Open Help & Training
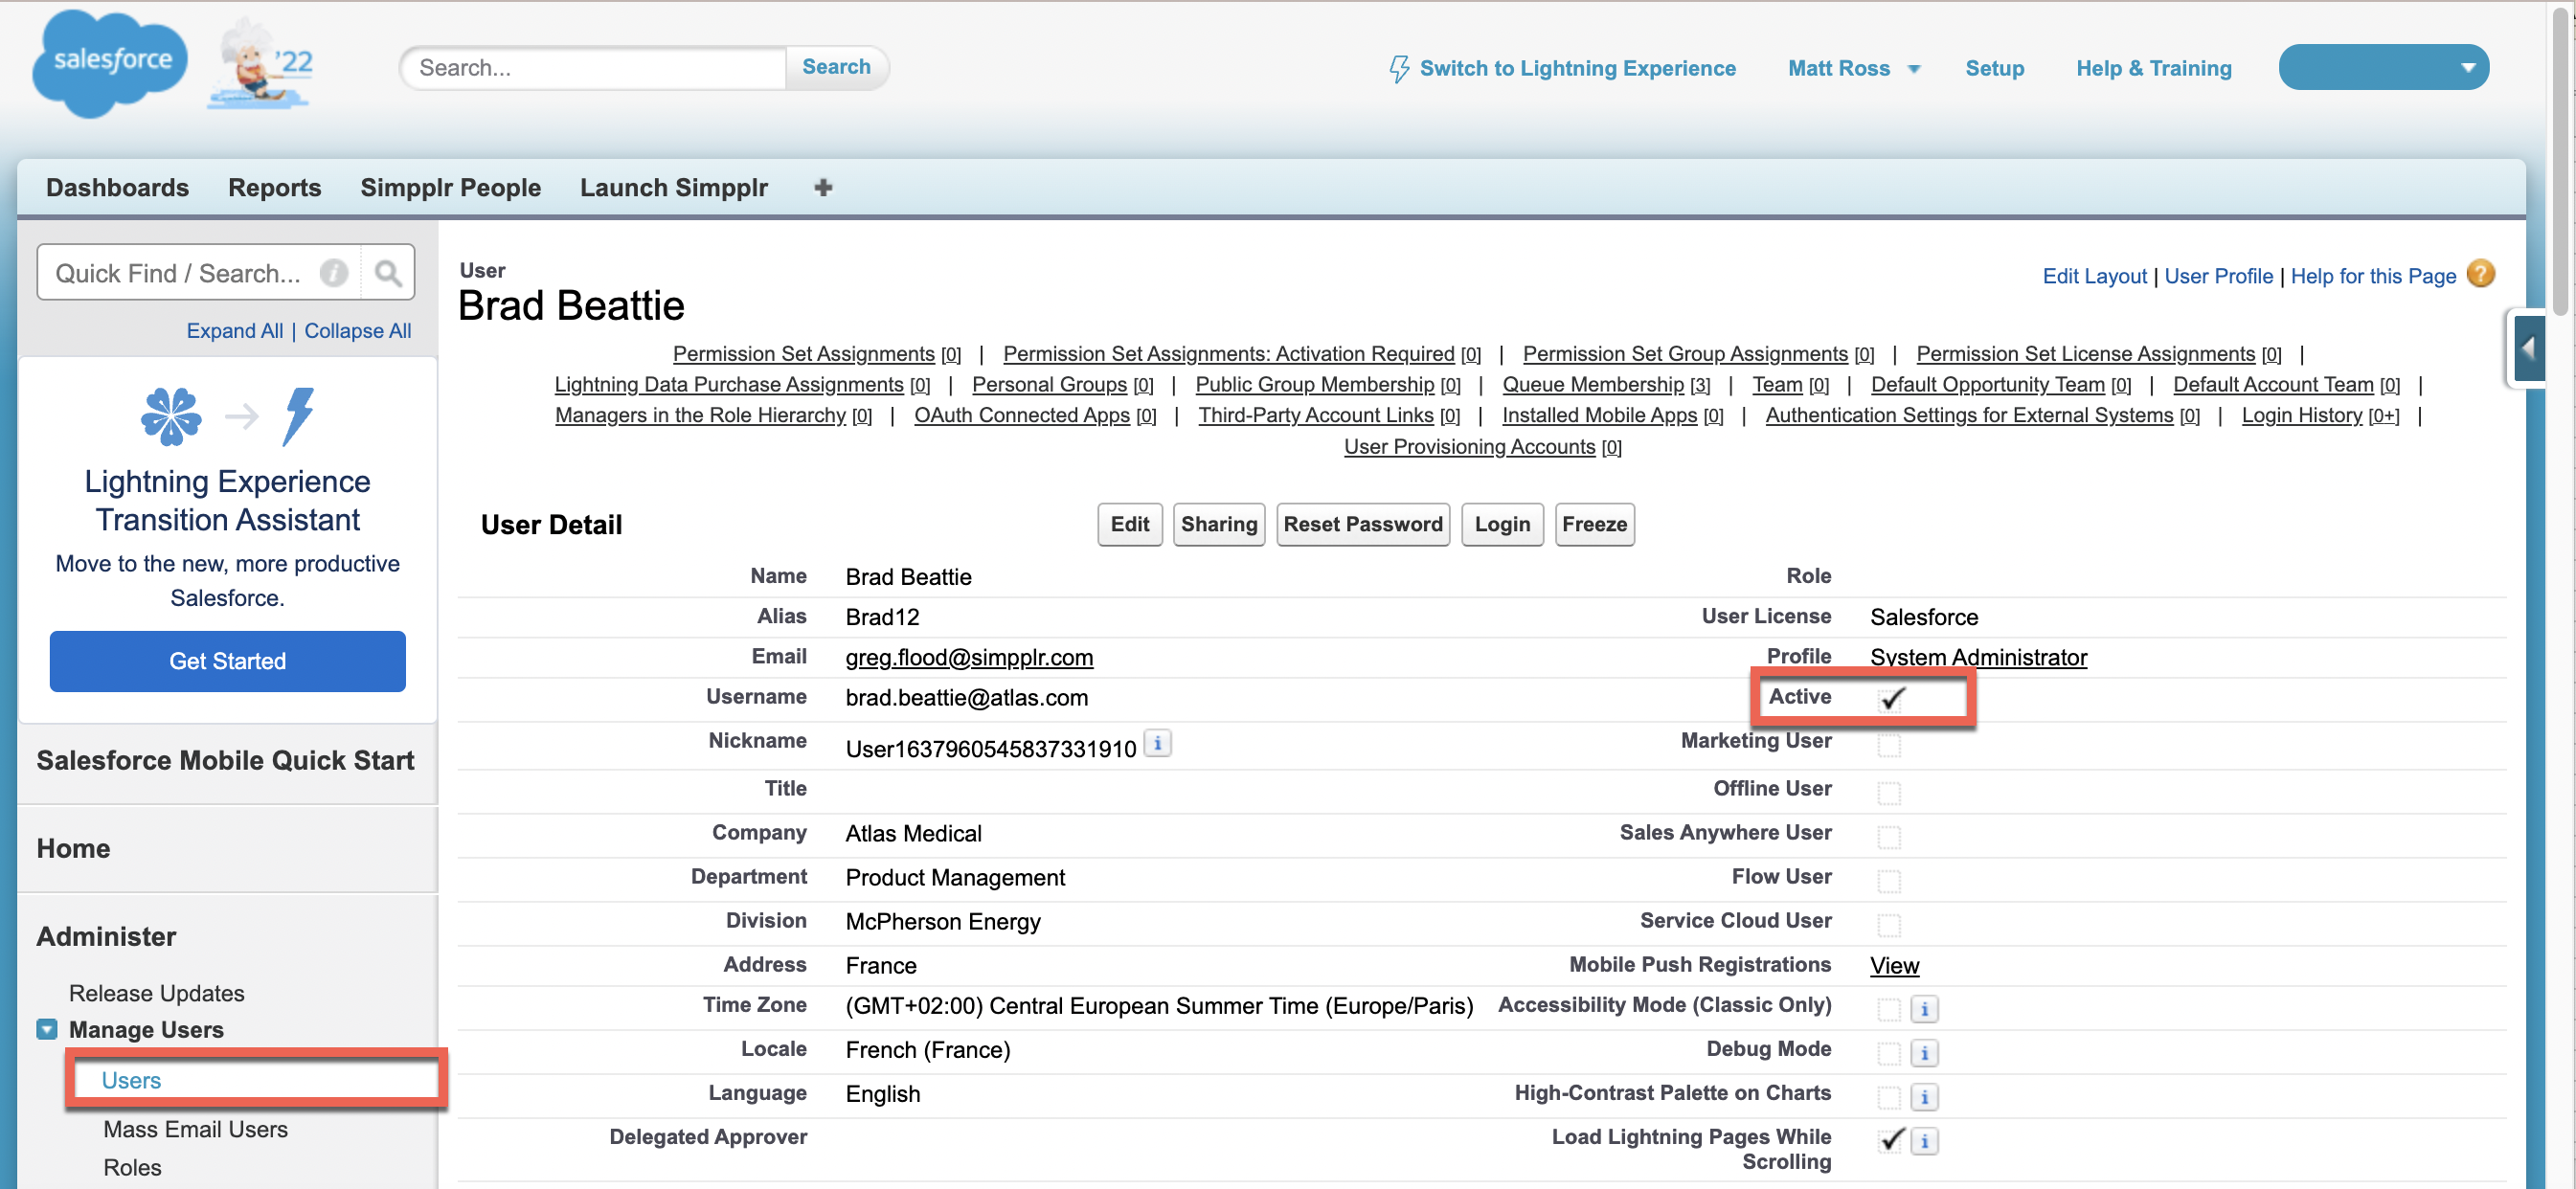 point(2153,68)
